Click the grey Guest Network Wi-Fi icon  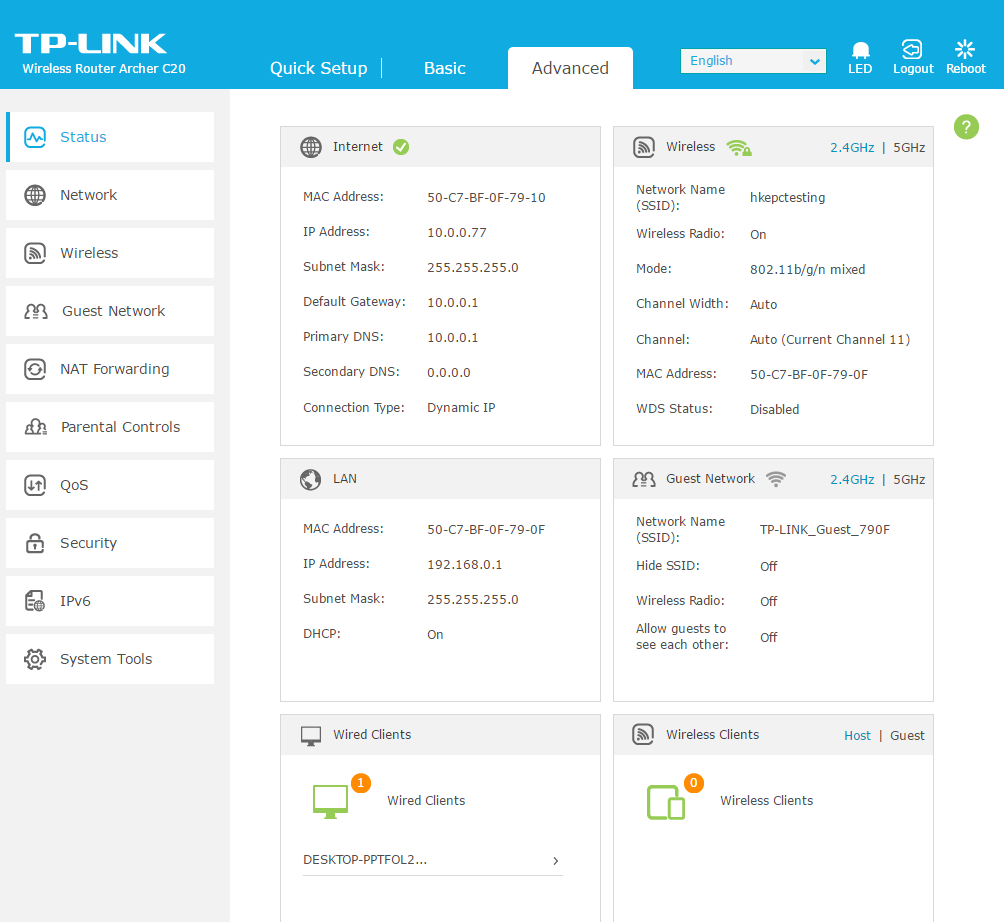(x=776, y=479)
